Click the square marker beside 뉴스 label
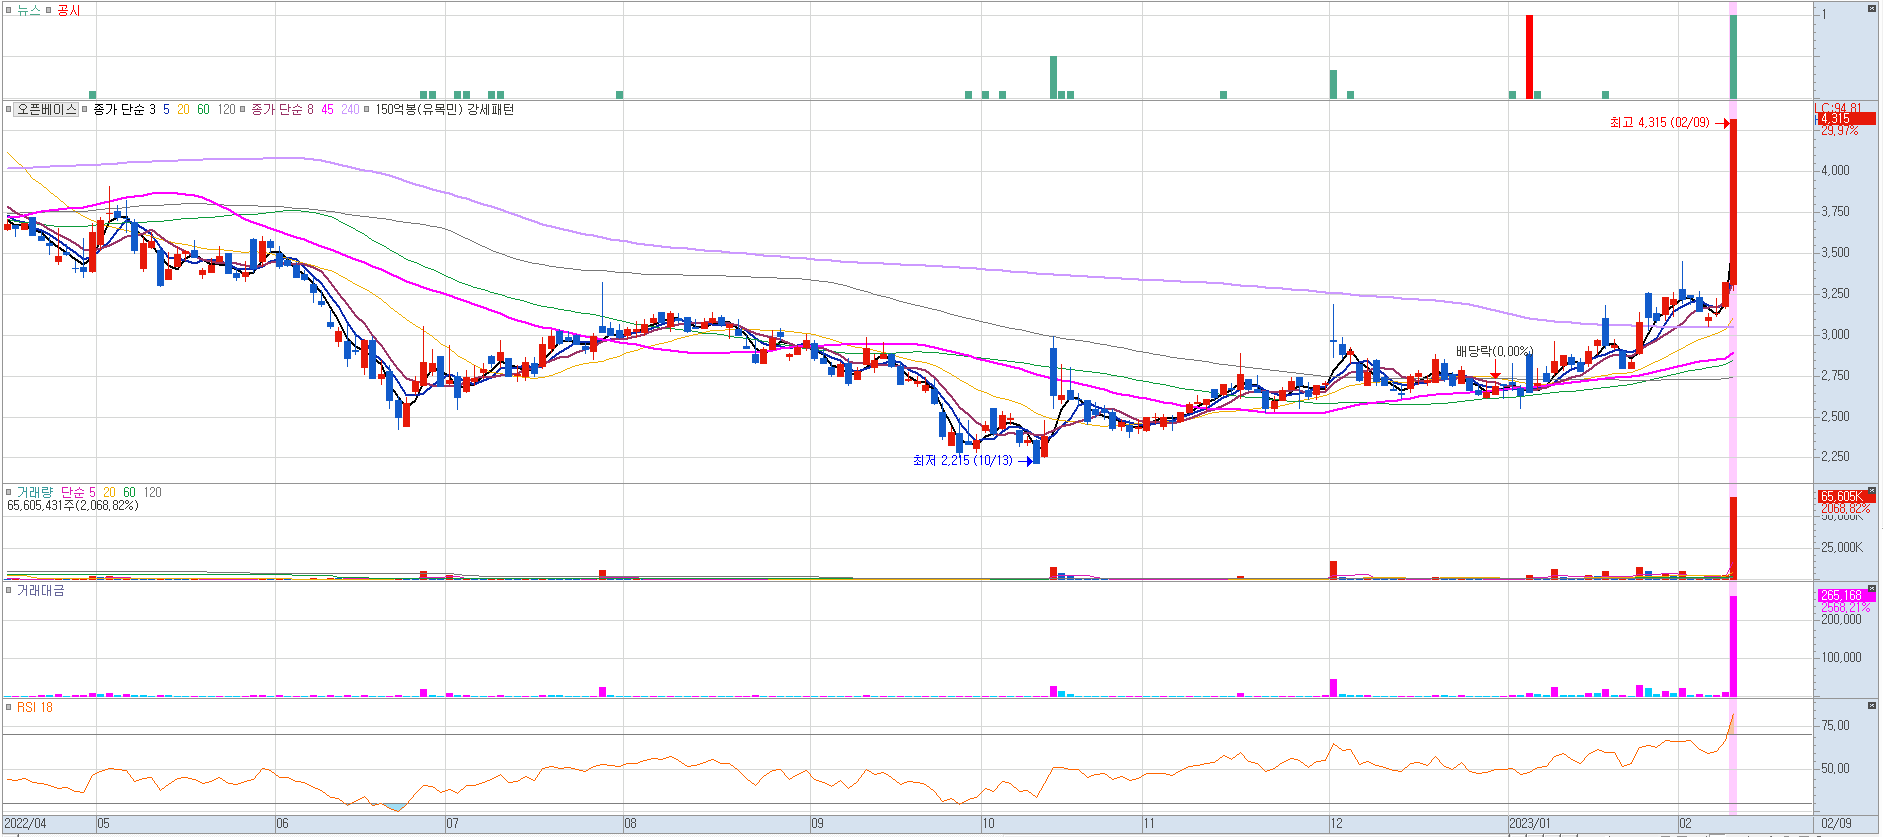Screen dimensions: 1883x837 [x=9, y=10]
